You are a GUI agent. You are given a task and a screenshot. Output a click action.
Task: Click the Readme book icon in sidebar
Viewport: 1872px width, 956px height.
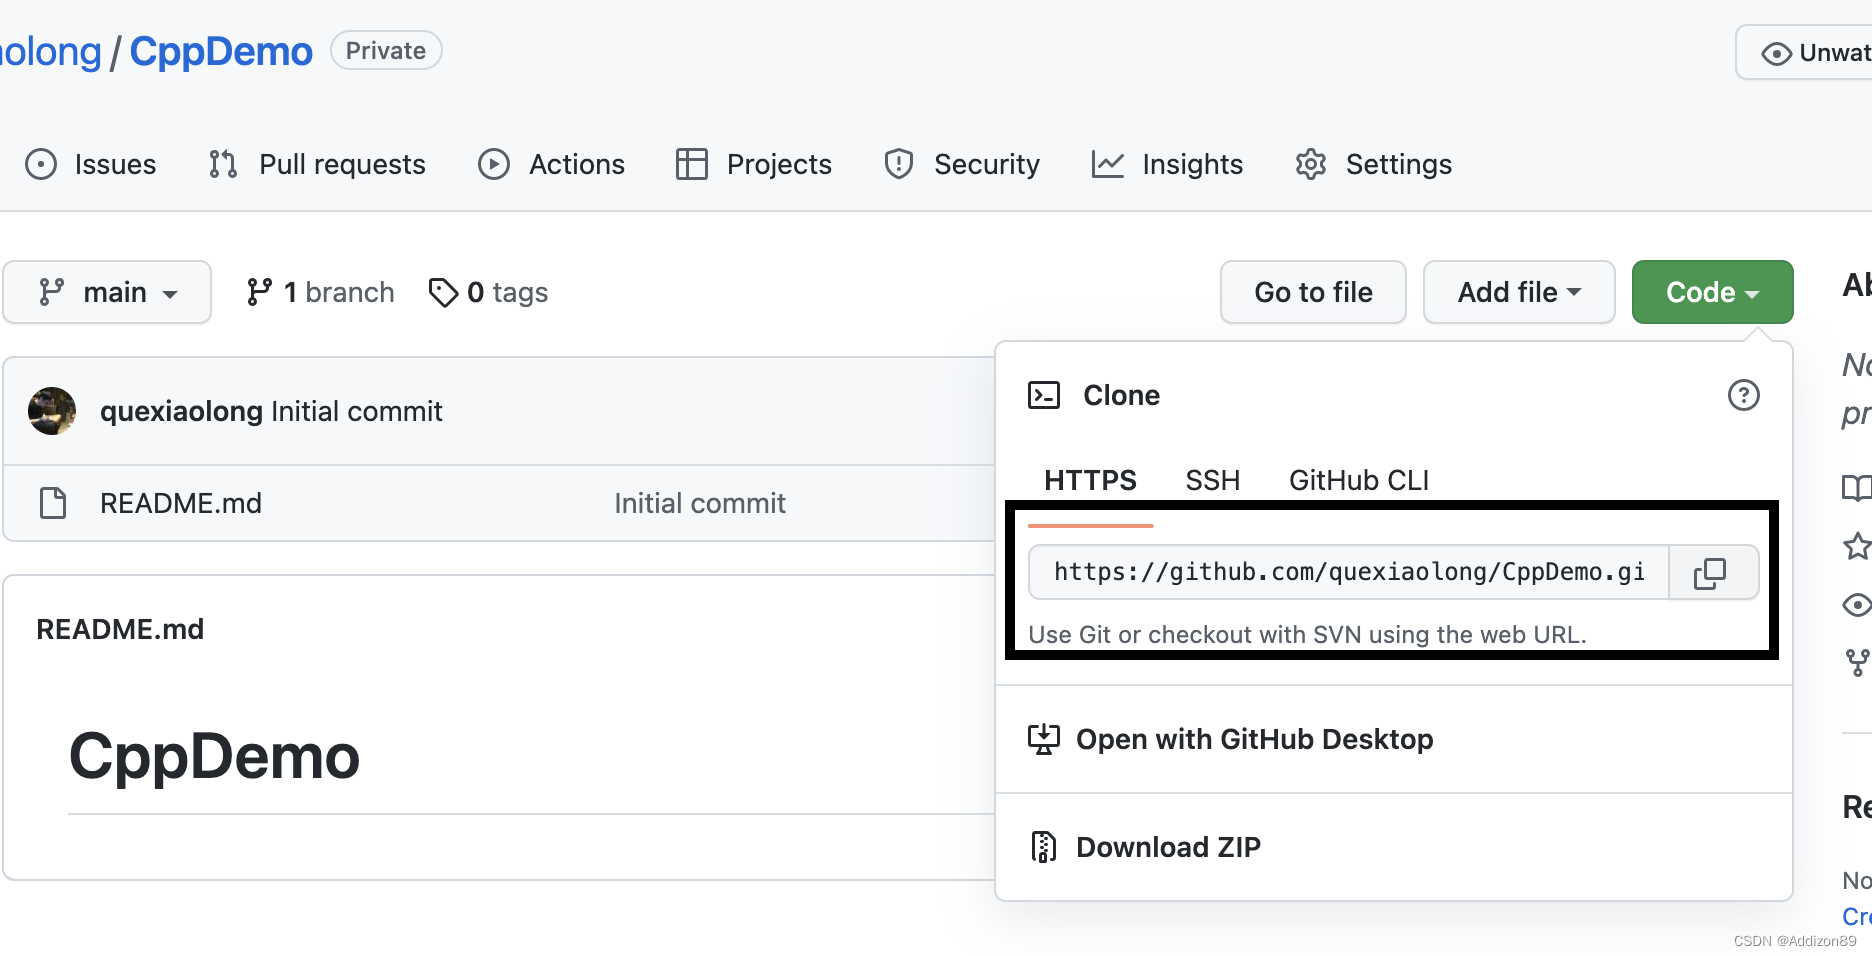coord(1857,488)
